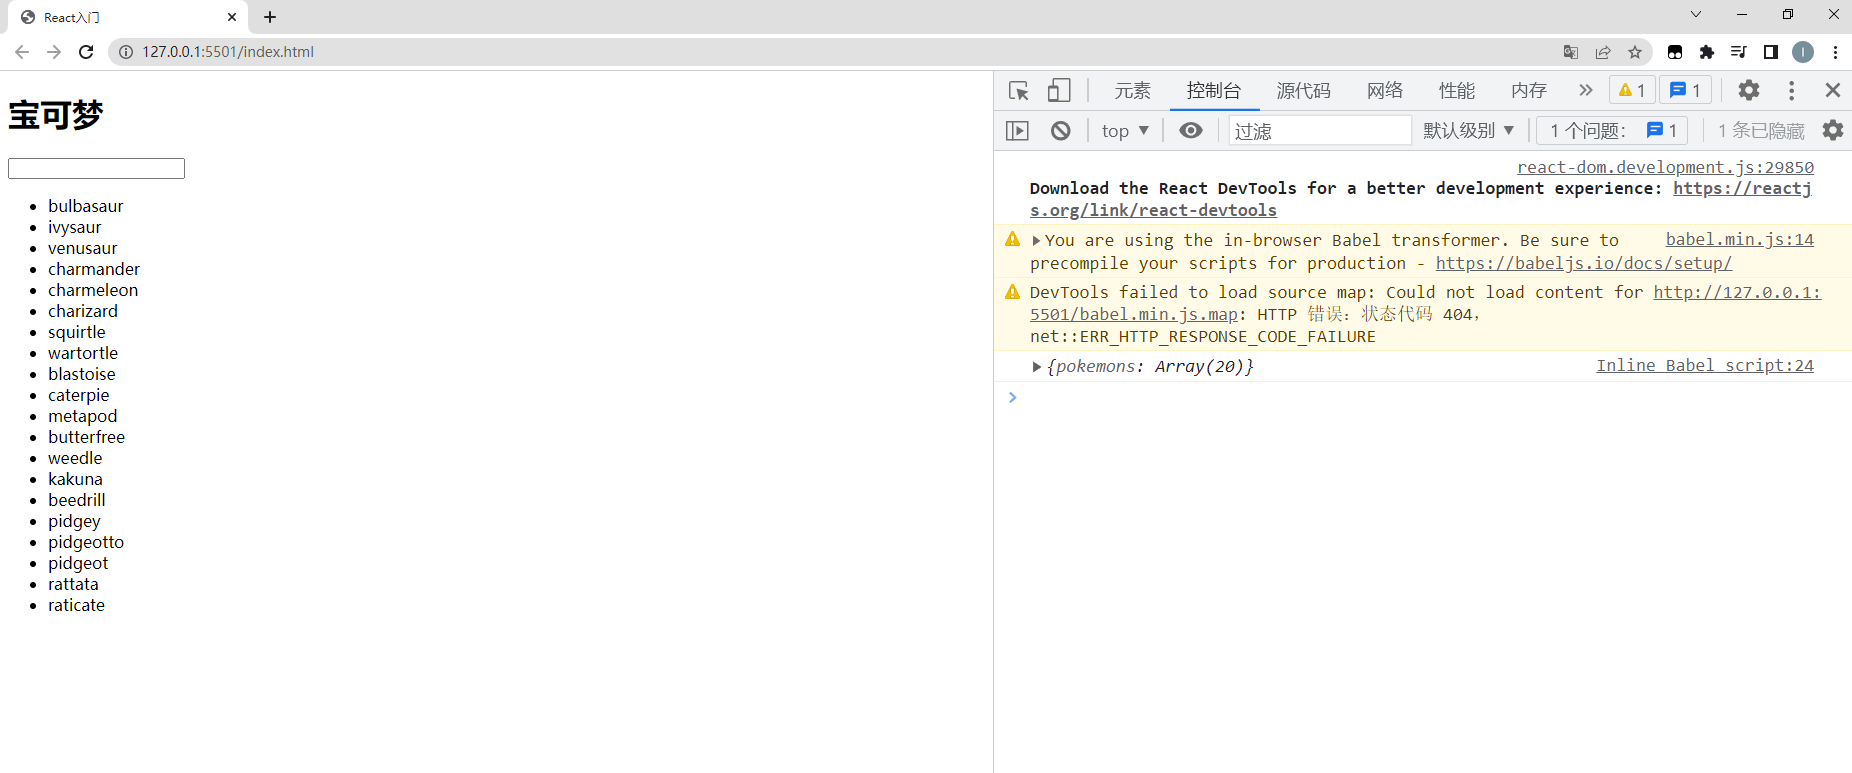Open react-dom.development.js:29850 source link
1852x773 pixels.
coord(1665,167)
